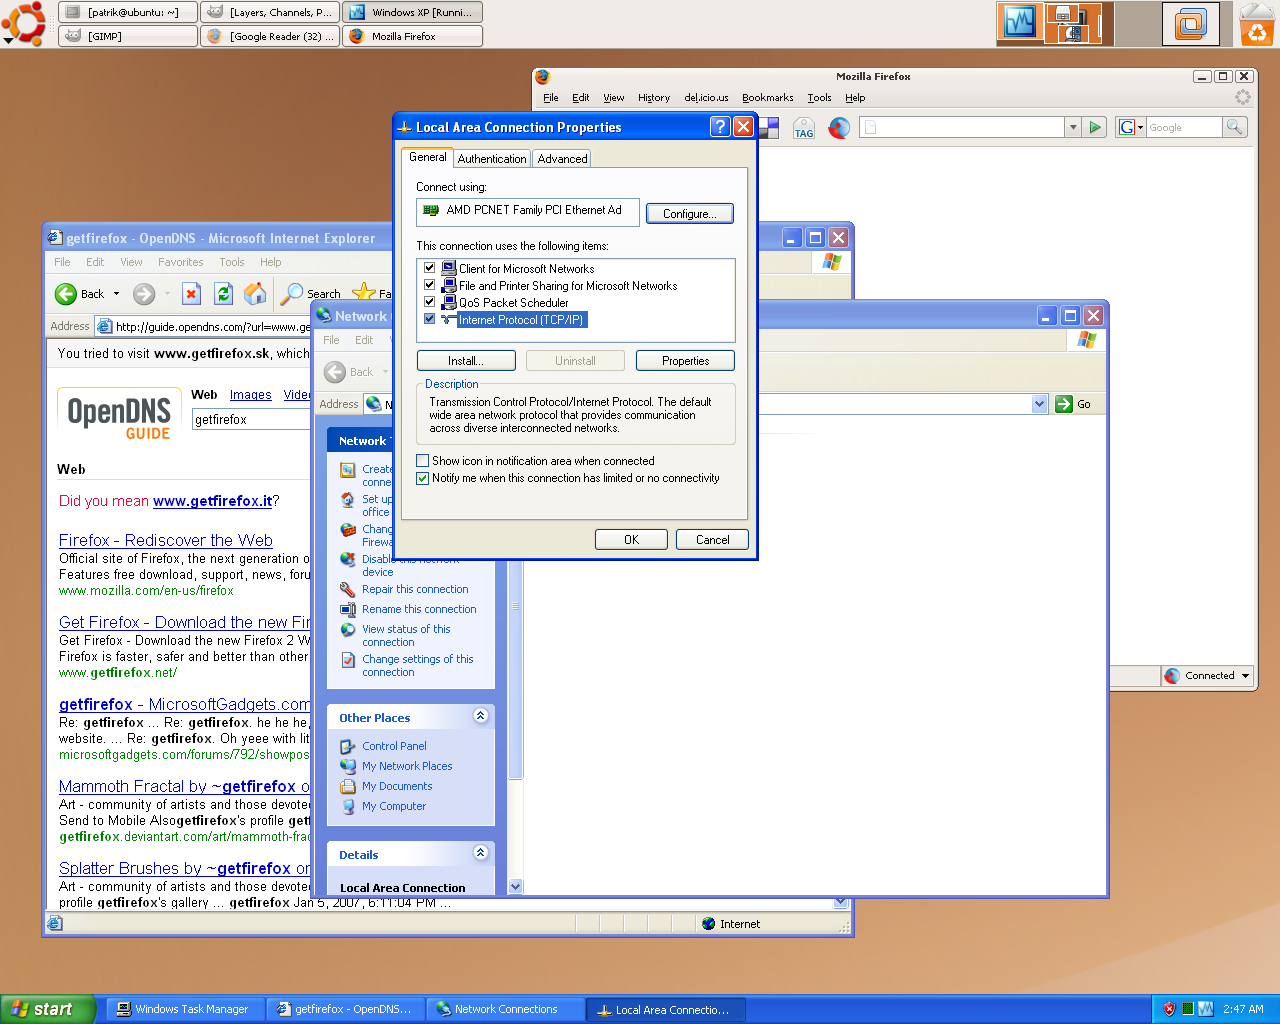1280x1024 pixels.
Task: Open the Tools menu in Internet Explorer
Action: (232, 262)
